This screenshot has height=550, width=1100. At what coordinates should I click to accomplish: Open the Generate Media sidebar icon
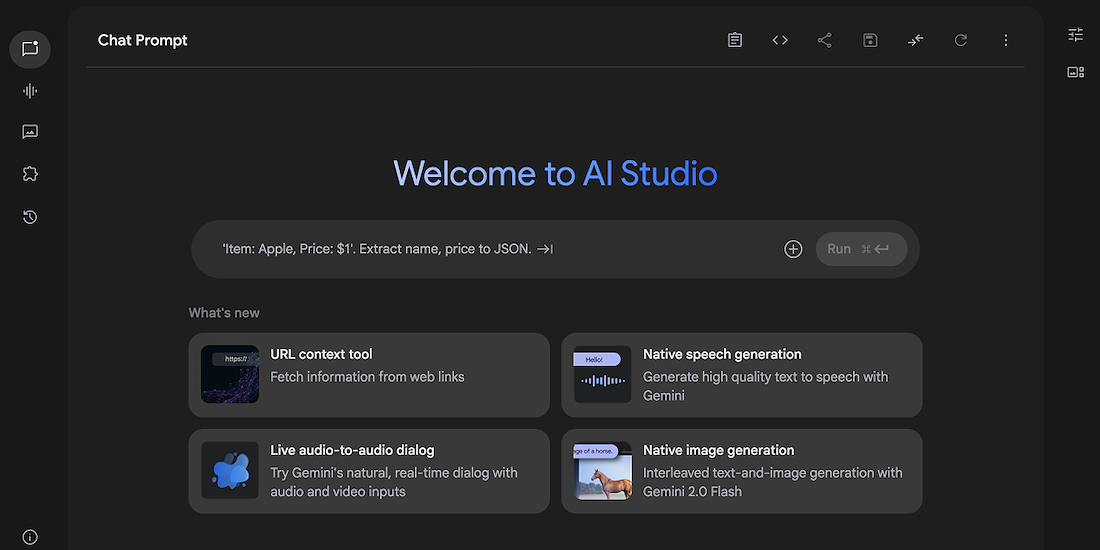[x=30, y=132]
